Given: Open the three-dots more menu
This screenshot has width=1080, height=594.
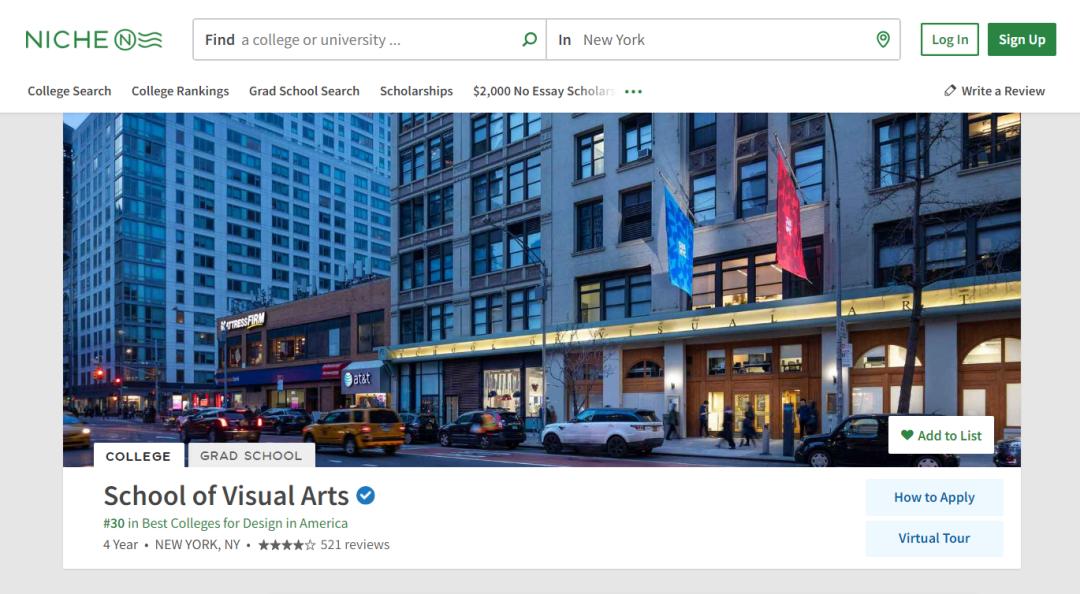Looking at the screenshot, I should [633, 91].
